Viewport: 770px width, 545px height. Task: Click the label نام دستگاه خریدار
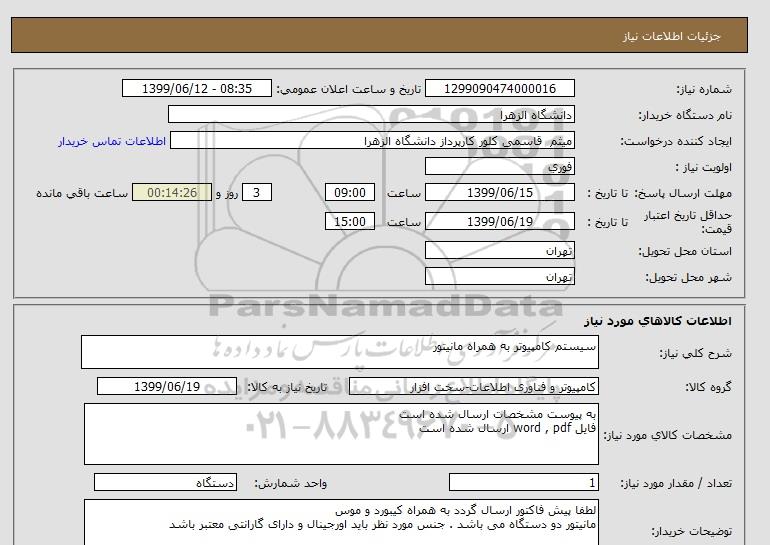(x=685, y=115)
